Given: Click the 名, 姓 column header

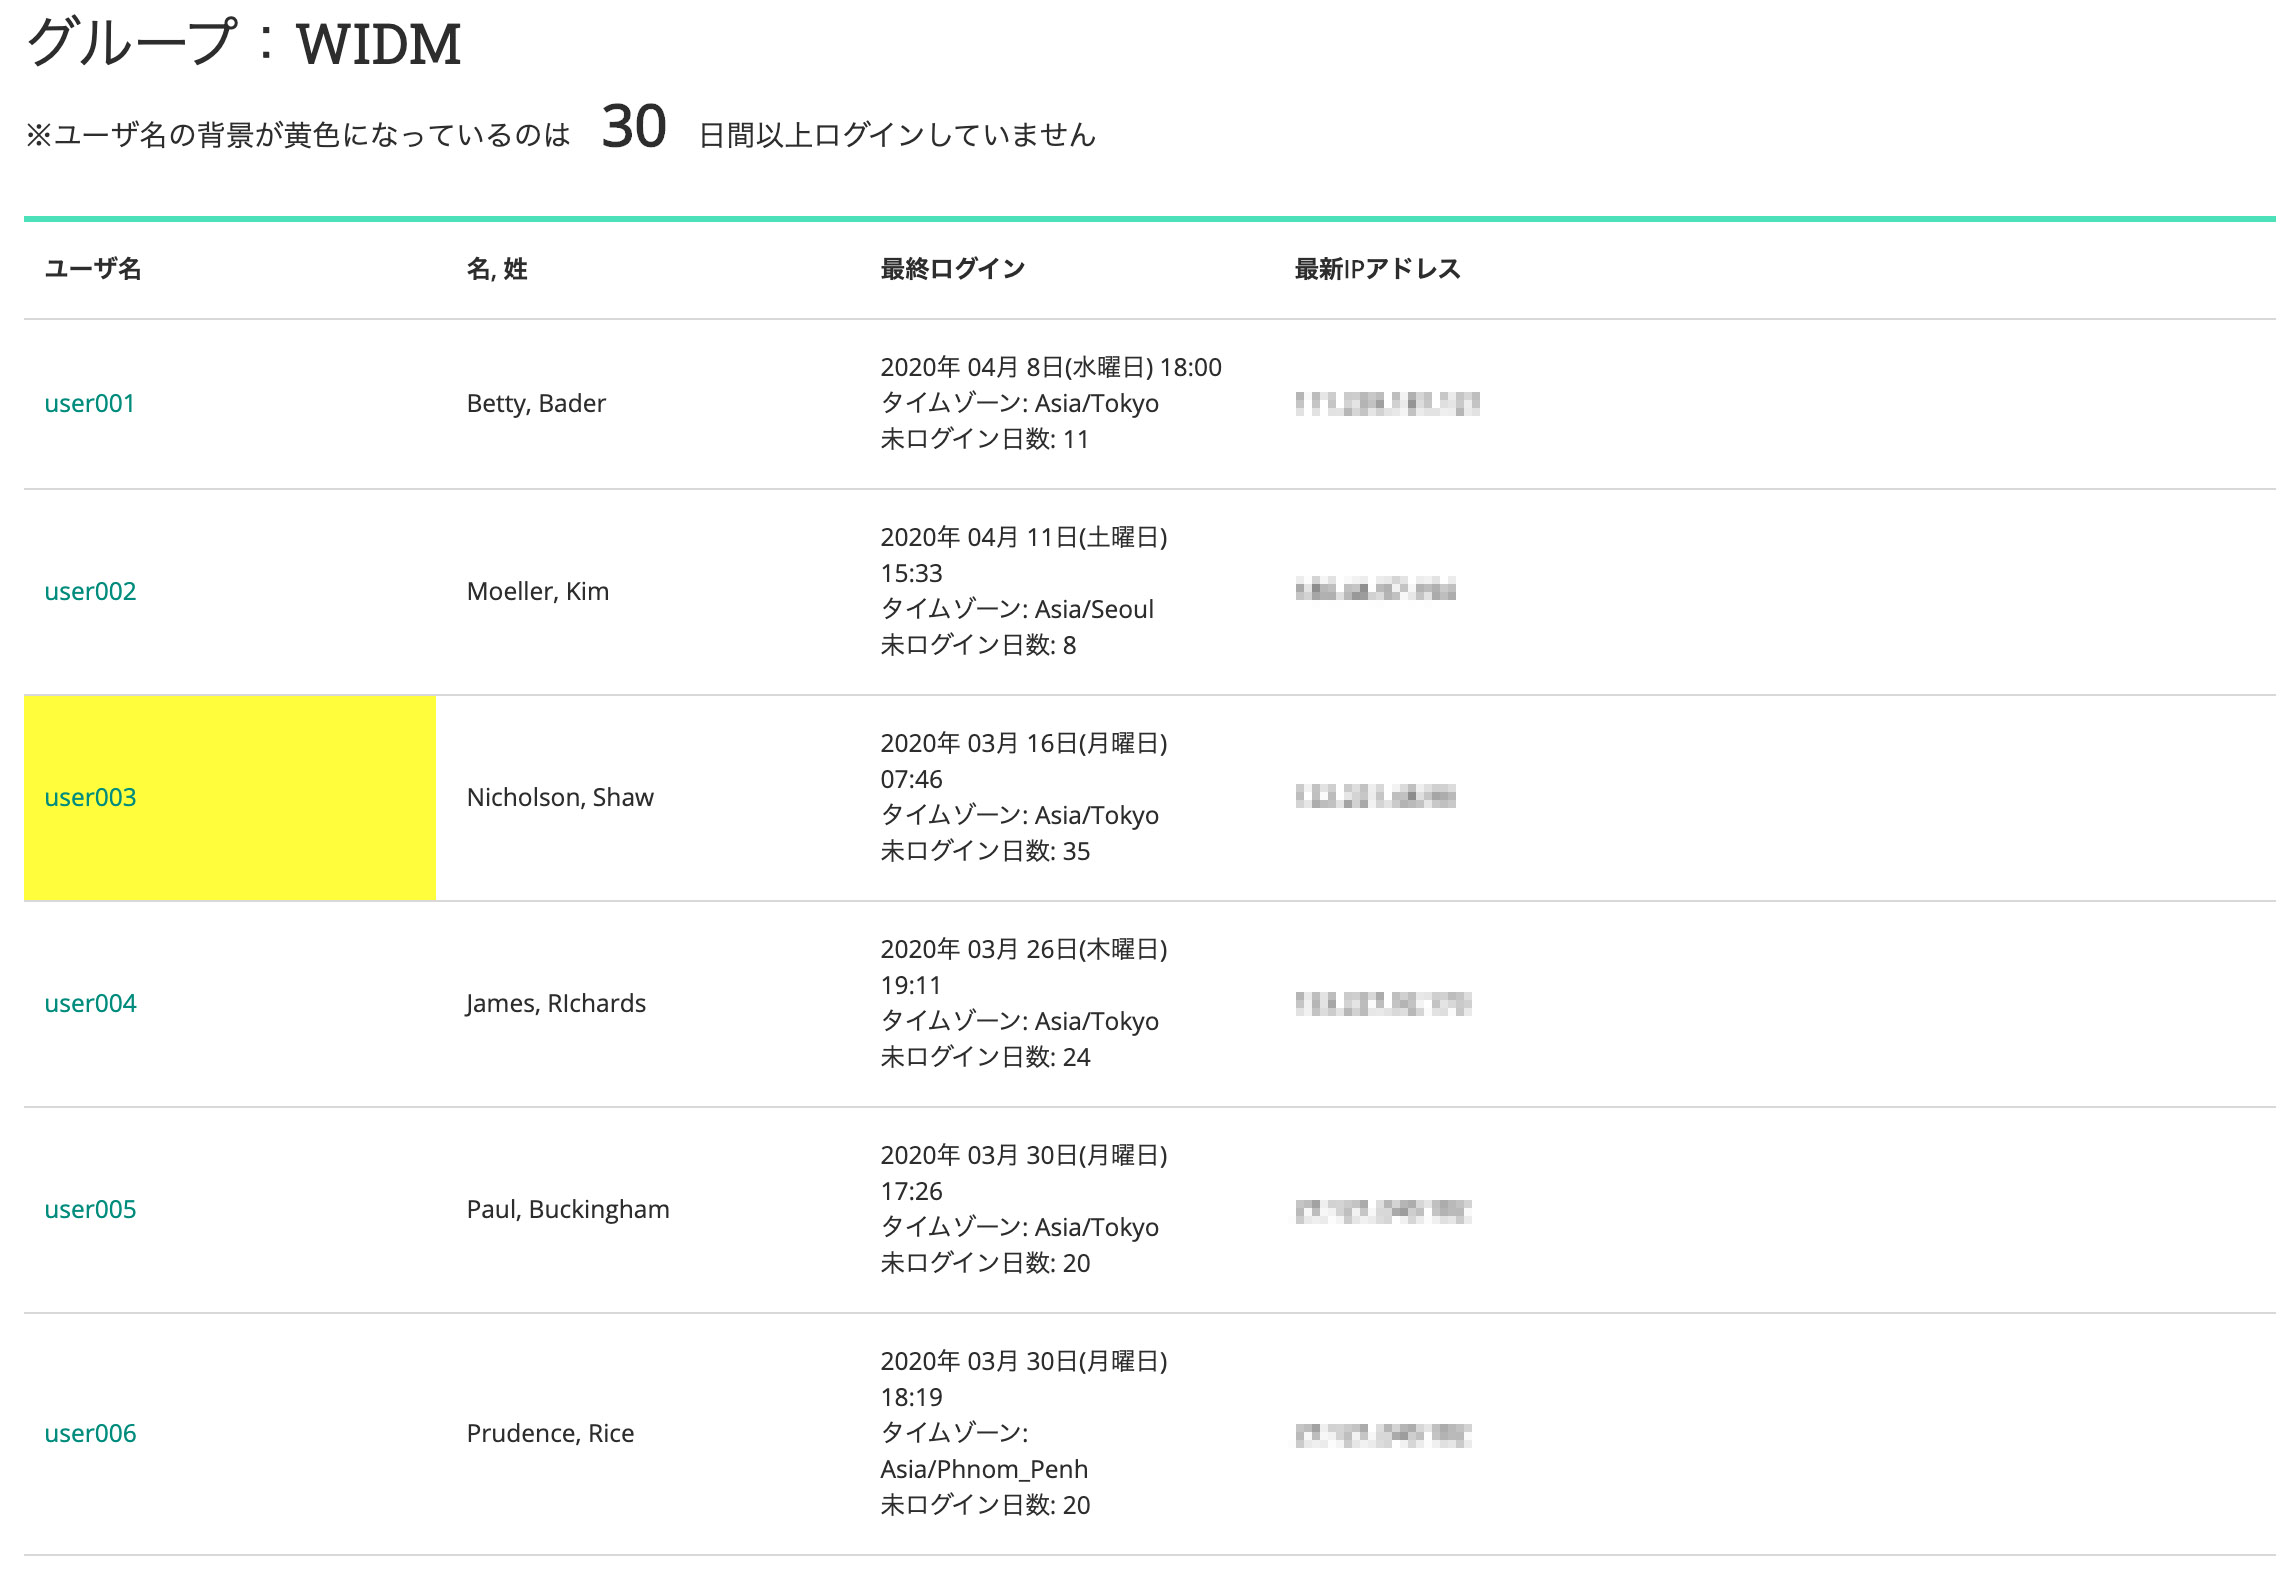Looking at the screenshot, I should 497,268.
